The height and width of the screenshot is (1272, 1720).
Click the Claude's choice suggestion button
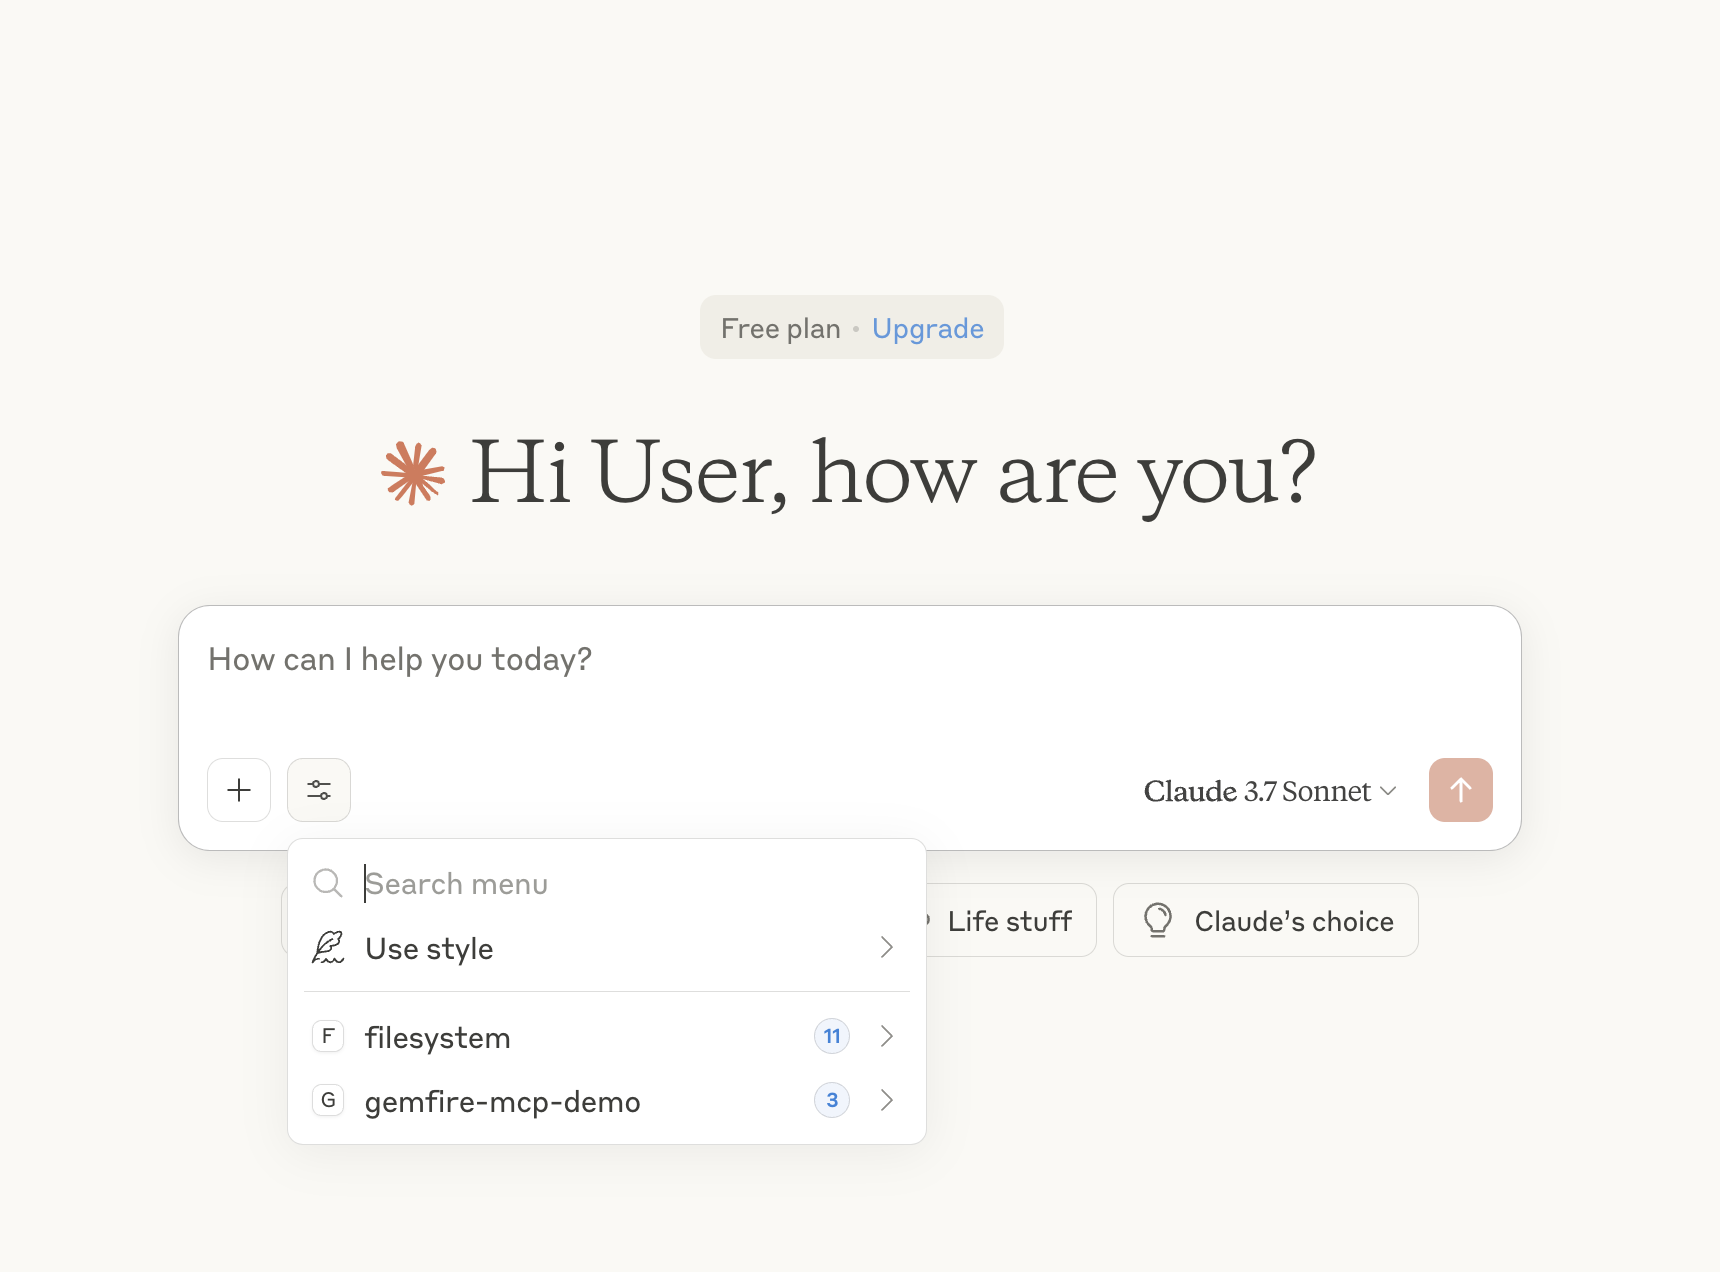pos(1266,920)
